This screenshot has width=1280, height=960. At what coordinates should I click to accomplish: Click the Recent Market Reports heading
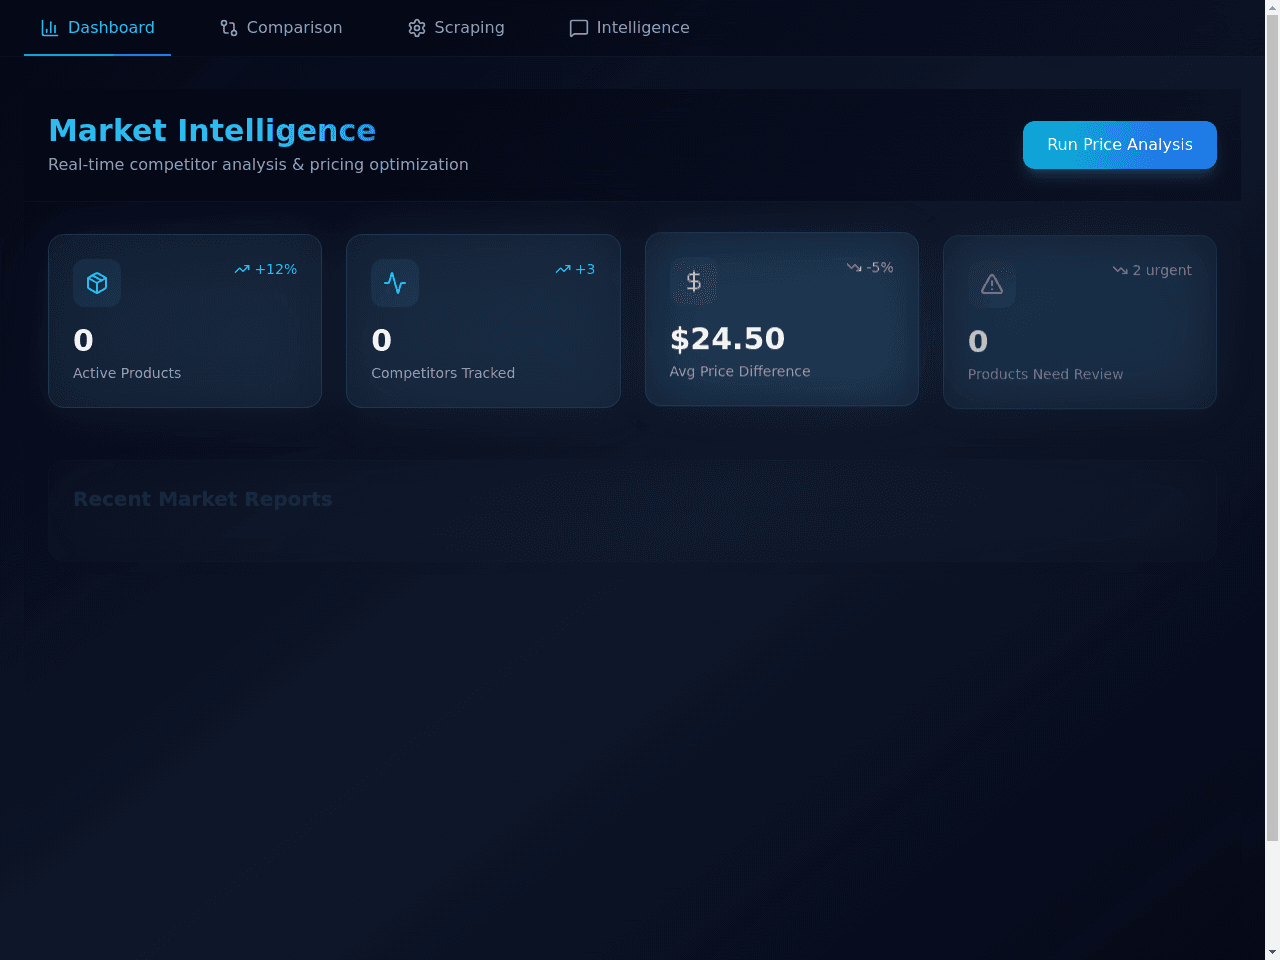tap(203, 499)
